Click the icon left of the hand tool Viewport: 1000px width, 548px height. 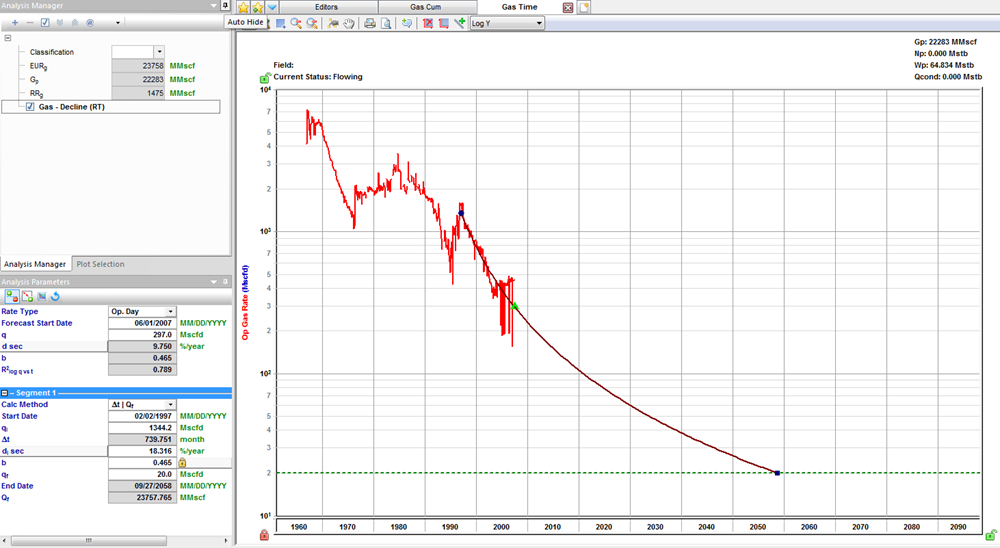point(333,24)
